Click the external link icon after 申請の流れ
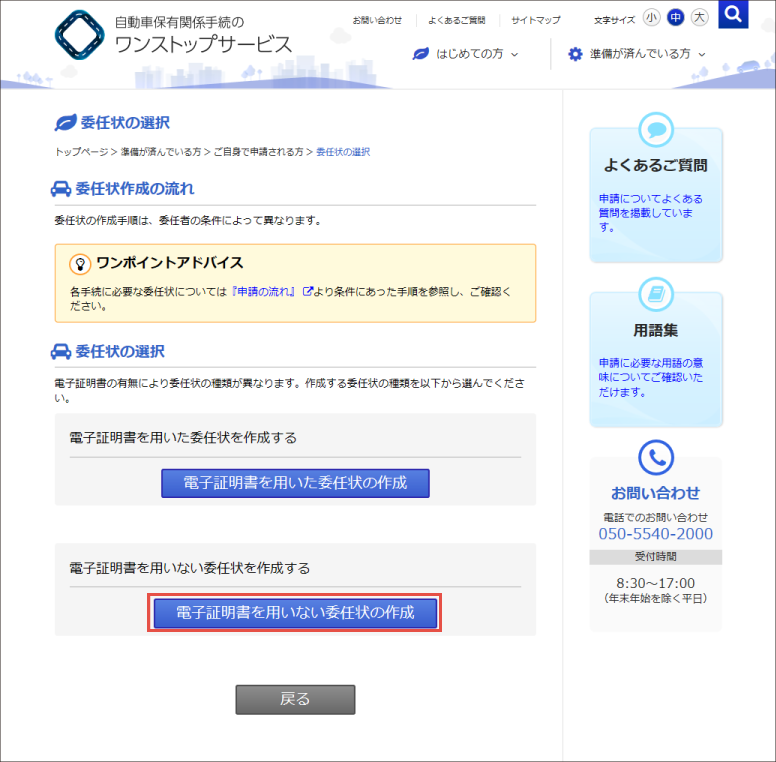 (307, 291)
